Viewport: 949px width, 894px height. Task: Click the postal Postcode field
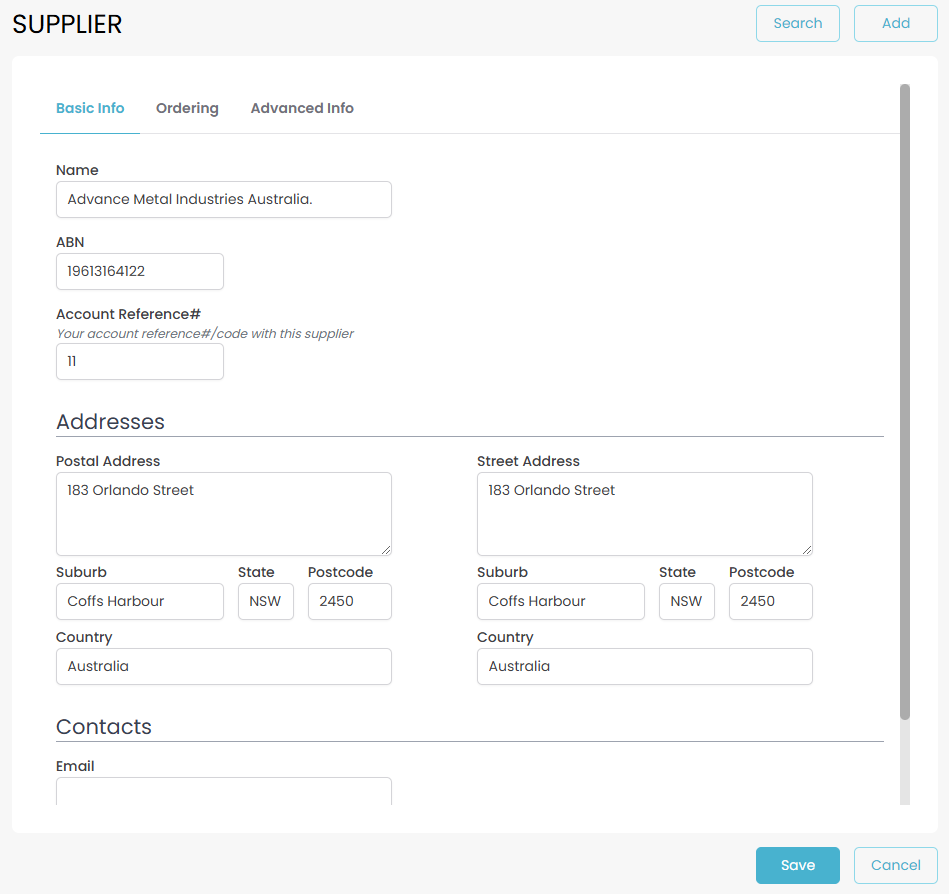tap(349, 601)
